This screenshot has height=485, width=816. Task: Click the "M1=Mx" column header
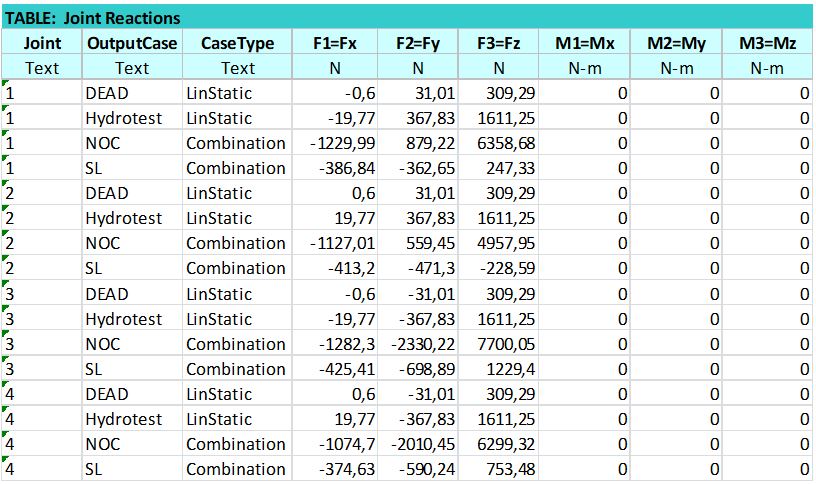pos(587,43)
